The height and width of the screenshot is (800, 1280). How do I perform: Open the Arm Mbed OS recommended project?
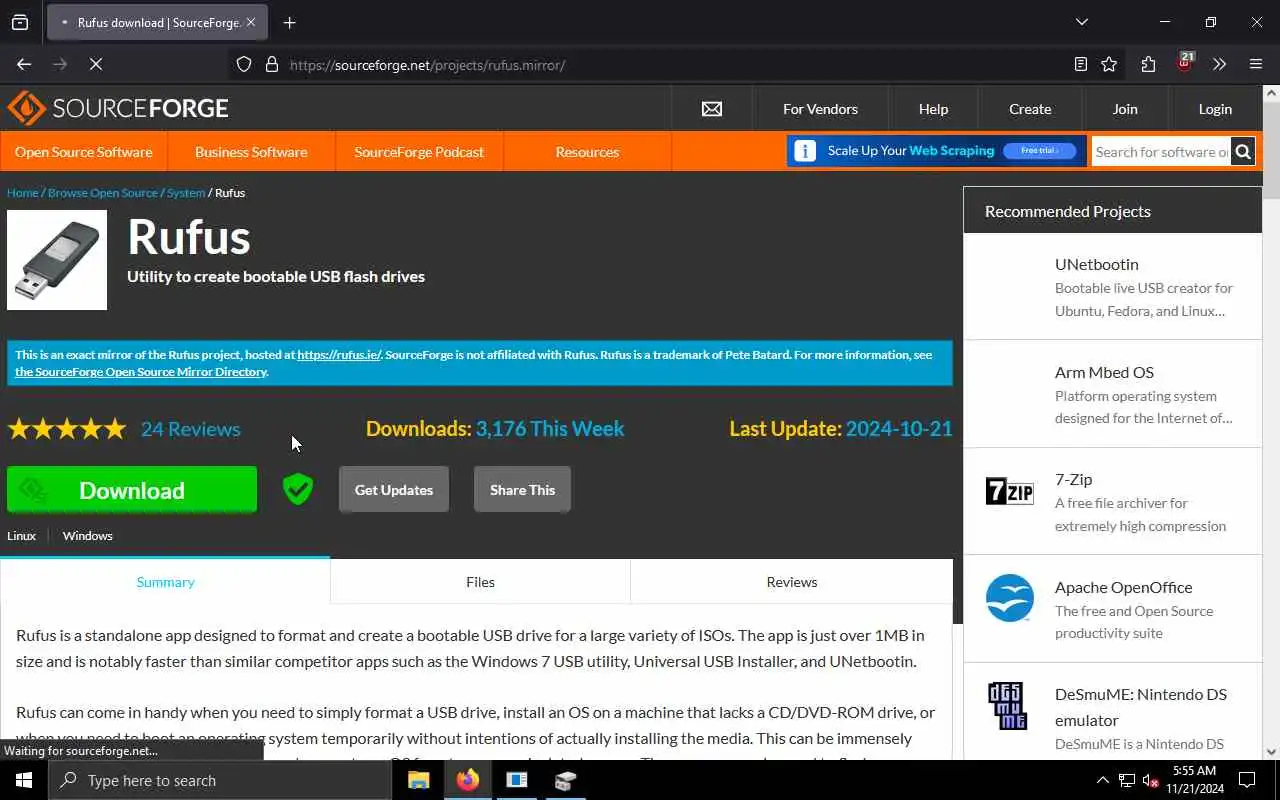click(x=1113, y=394)
